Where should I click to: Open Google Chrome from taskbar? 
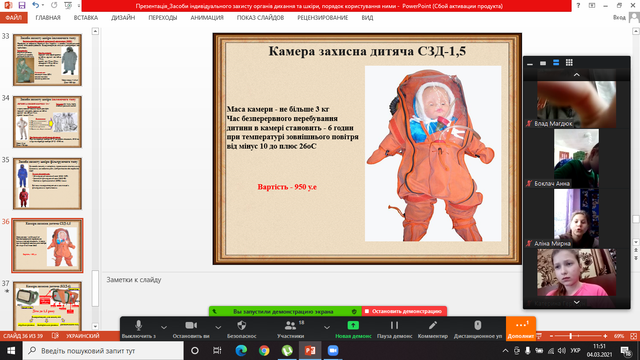click(x=264, y=351)
